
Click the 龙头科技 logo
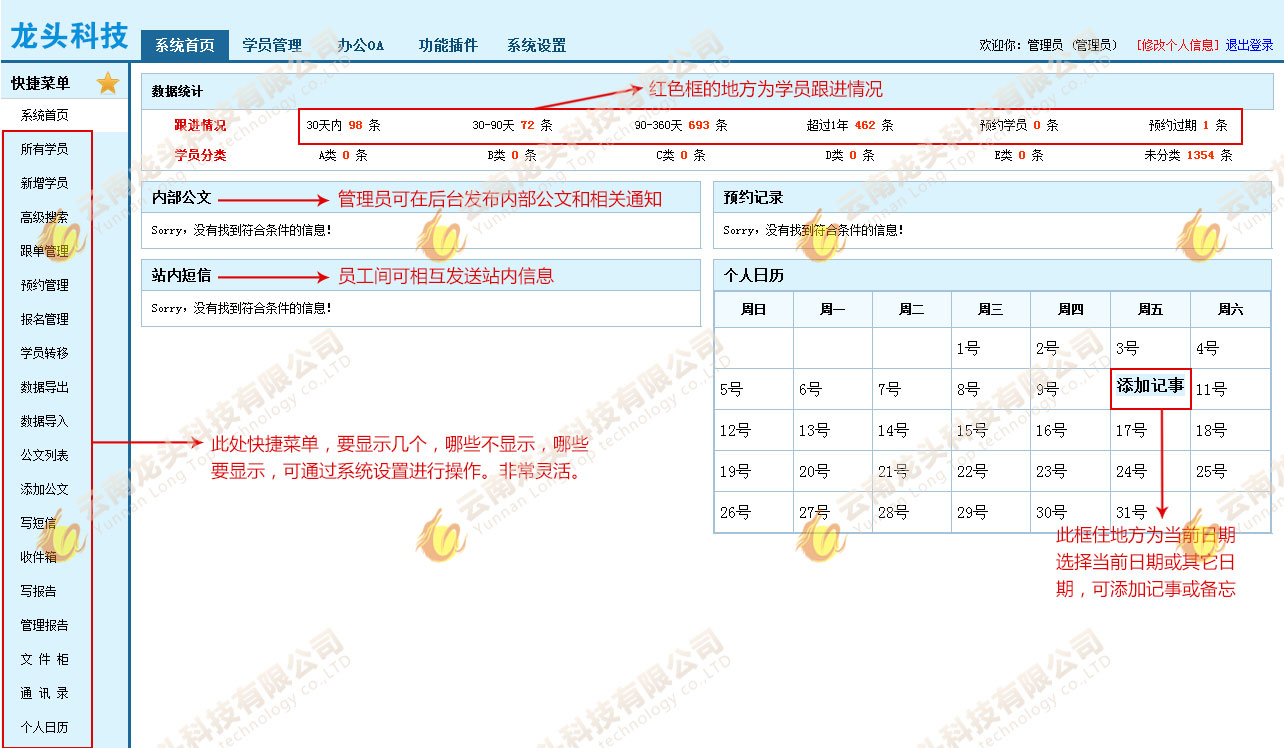click(x=69, y=36)
